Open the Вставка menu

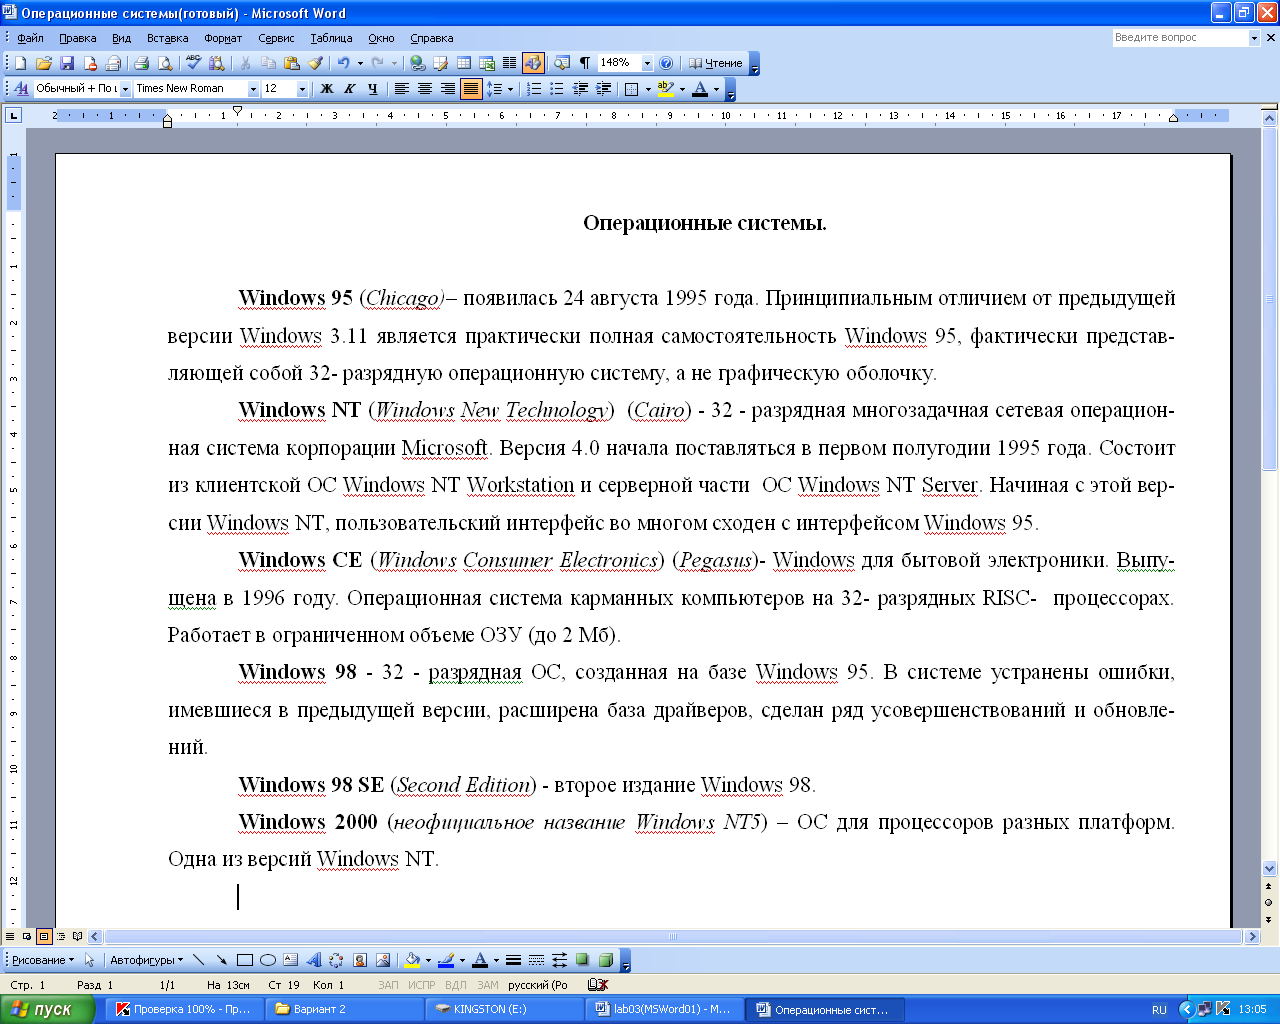[x=167, y=38]
